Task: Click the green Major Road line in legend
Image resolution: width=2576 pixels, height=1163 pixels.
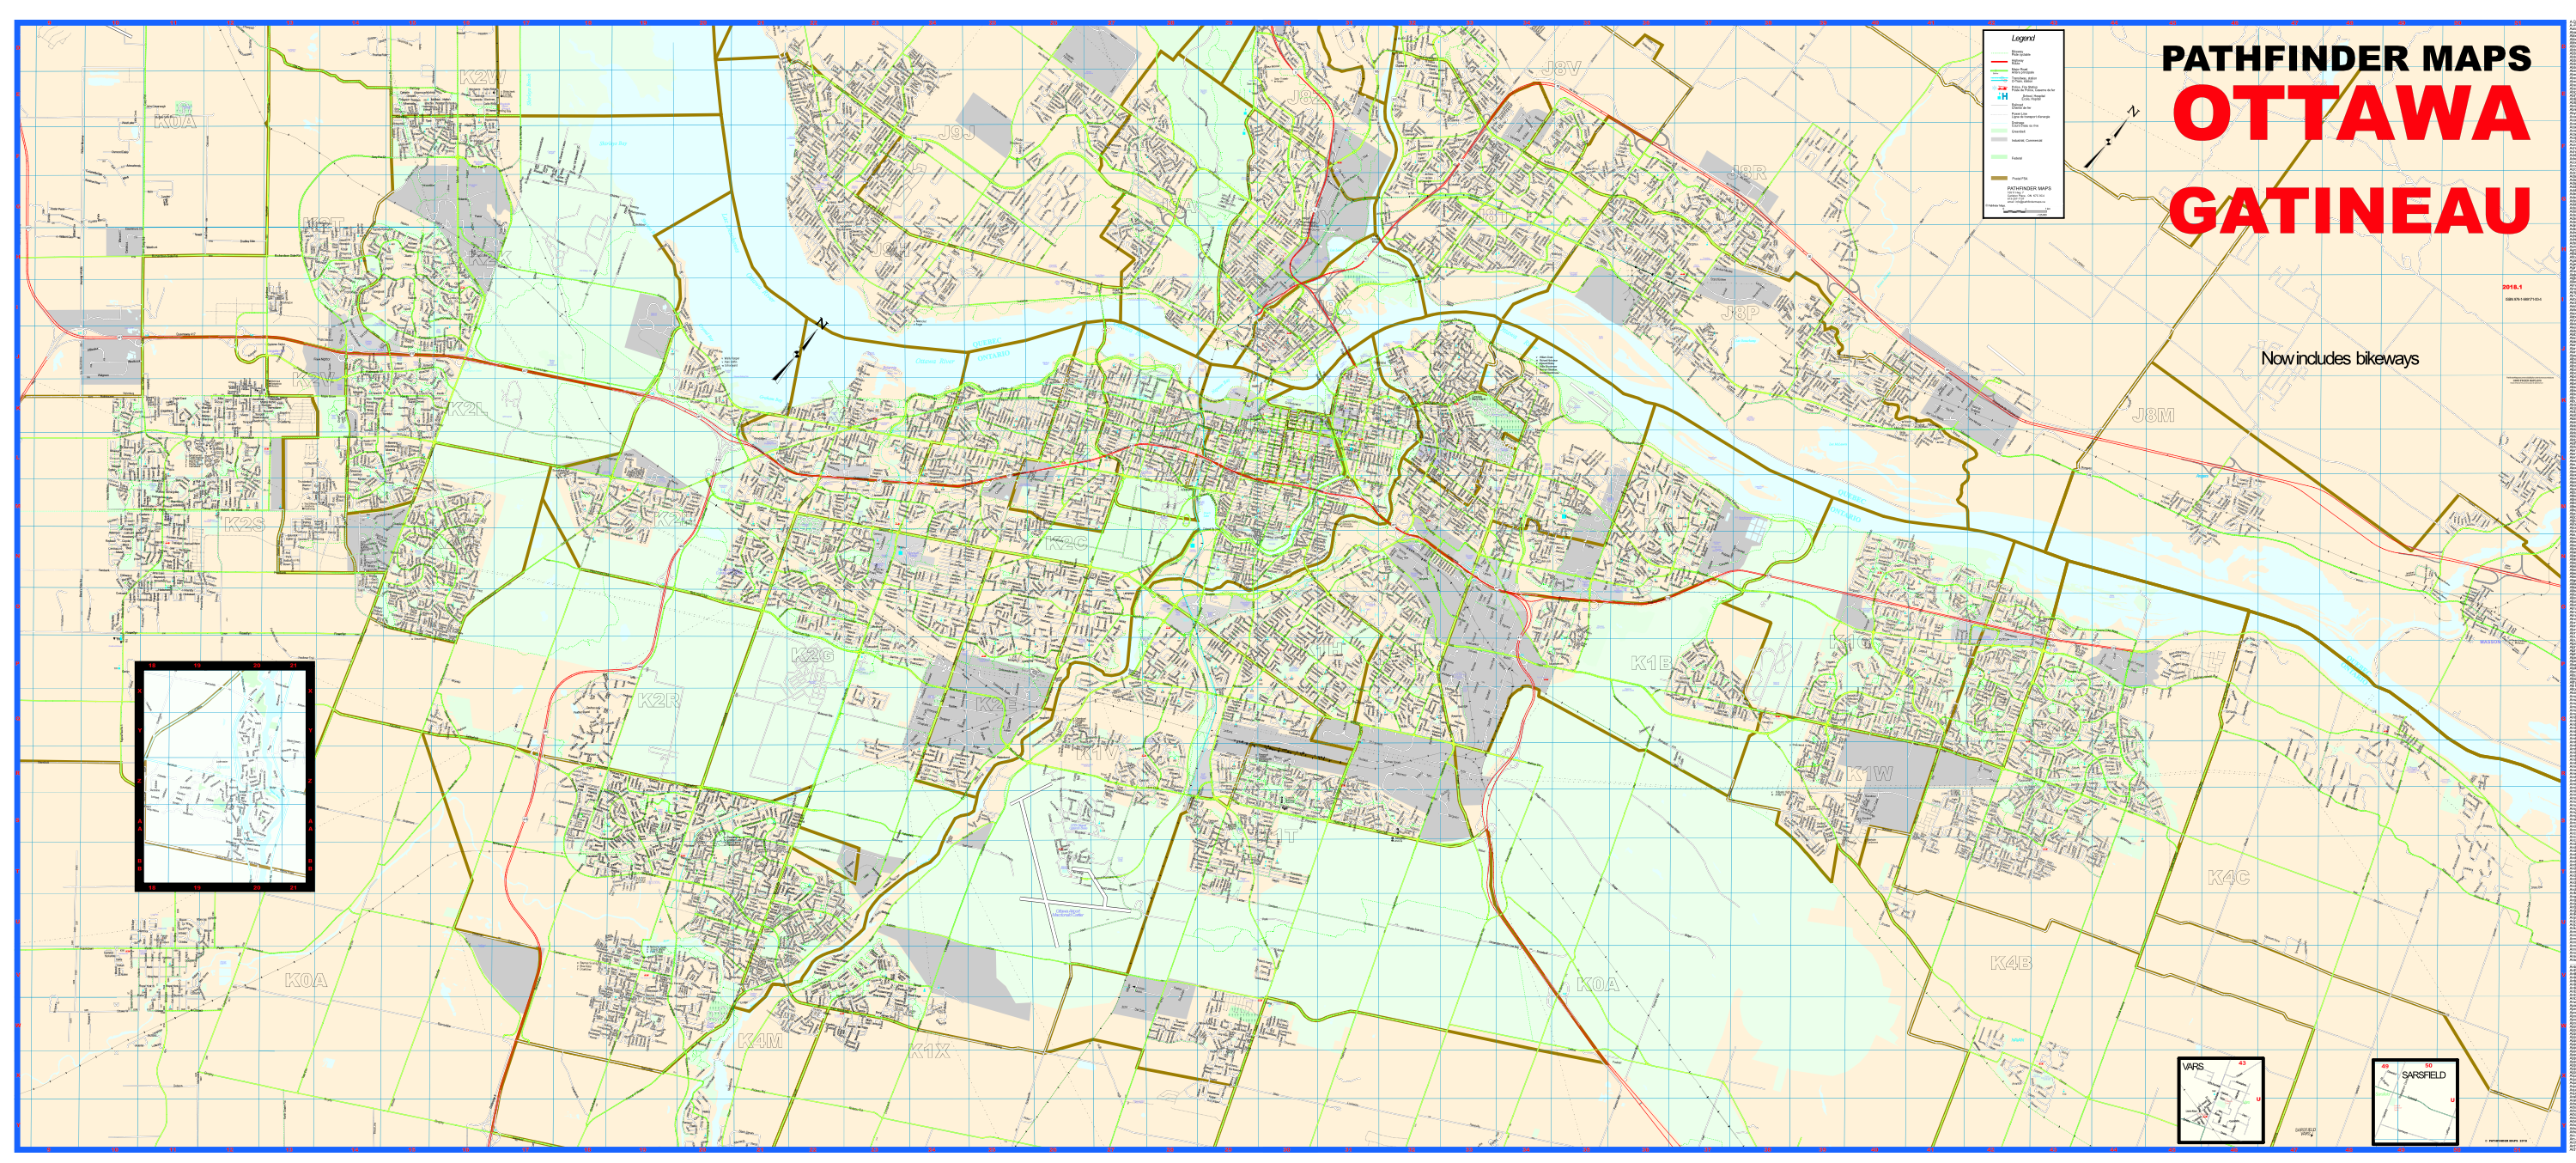Action: [2000, 71]
